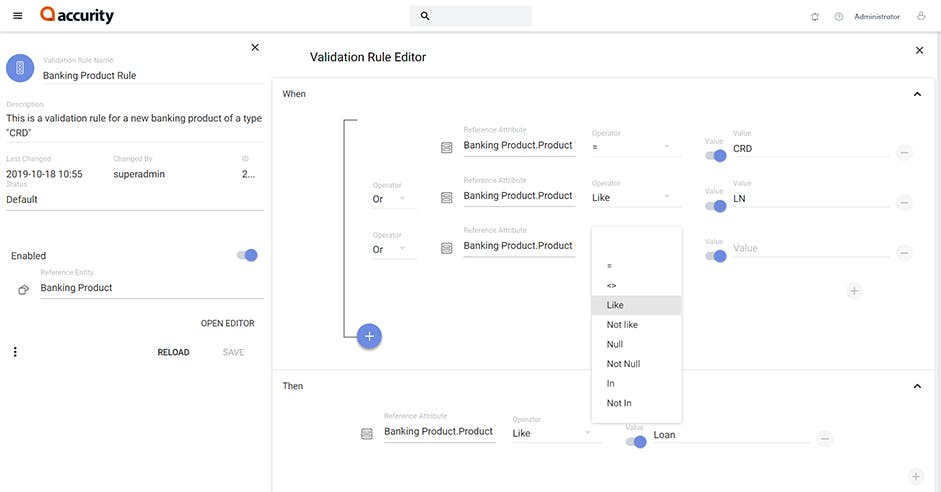Image resolution: width=941 pixels, height=492 pixels.
Task: Open the help question mark icon
Action: pyautogui.click(x=839, y=17)
